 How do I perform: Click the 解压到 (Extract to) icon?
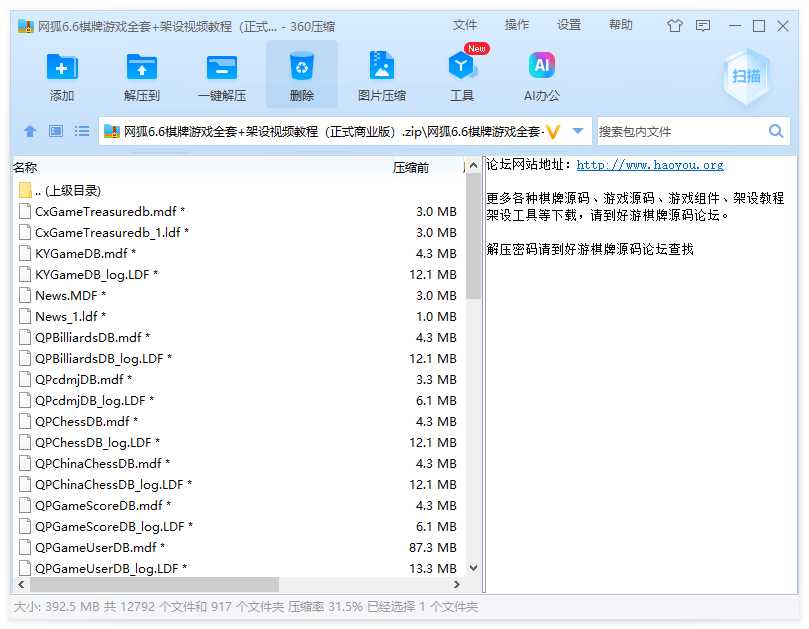click(x=142, y=67)
